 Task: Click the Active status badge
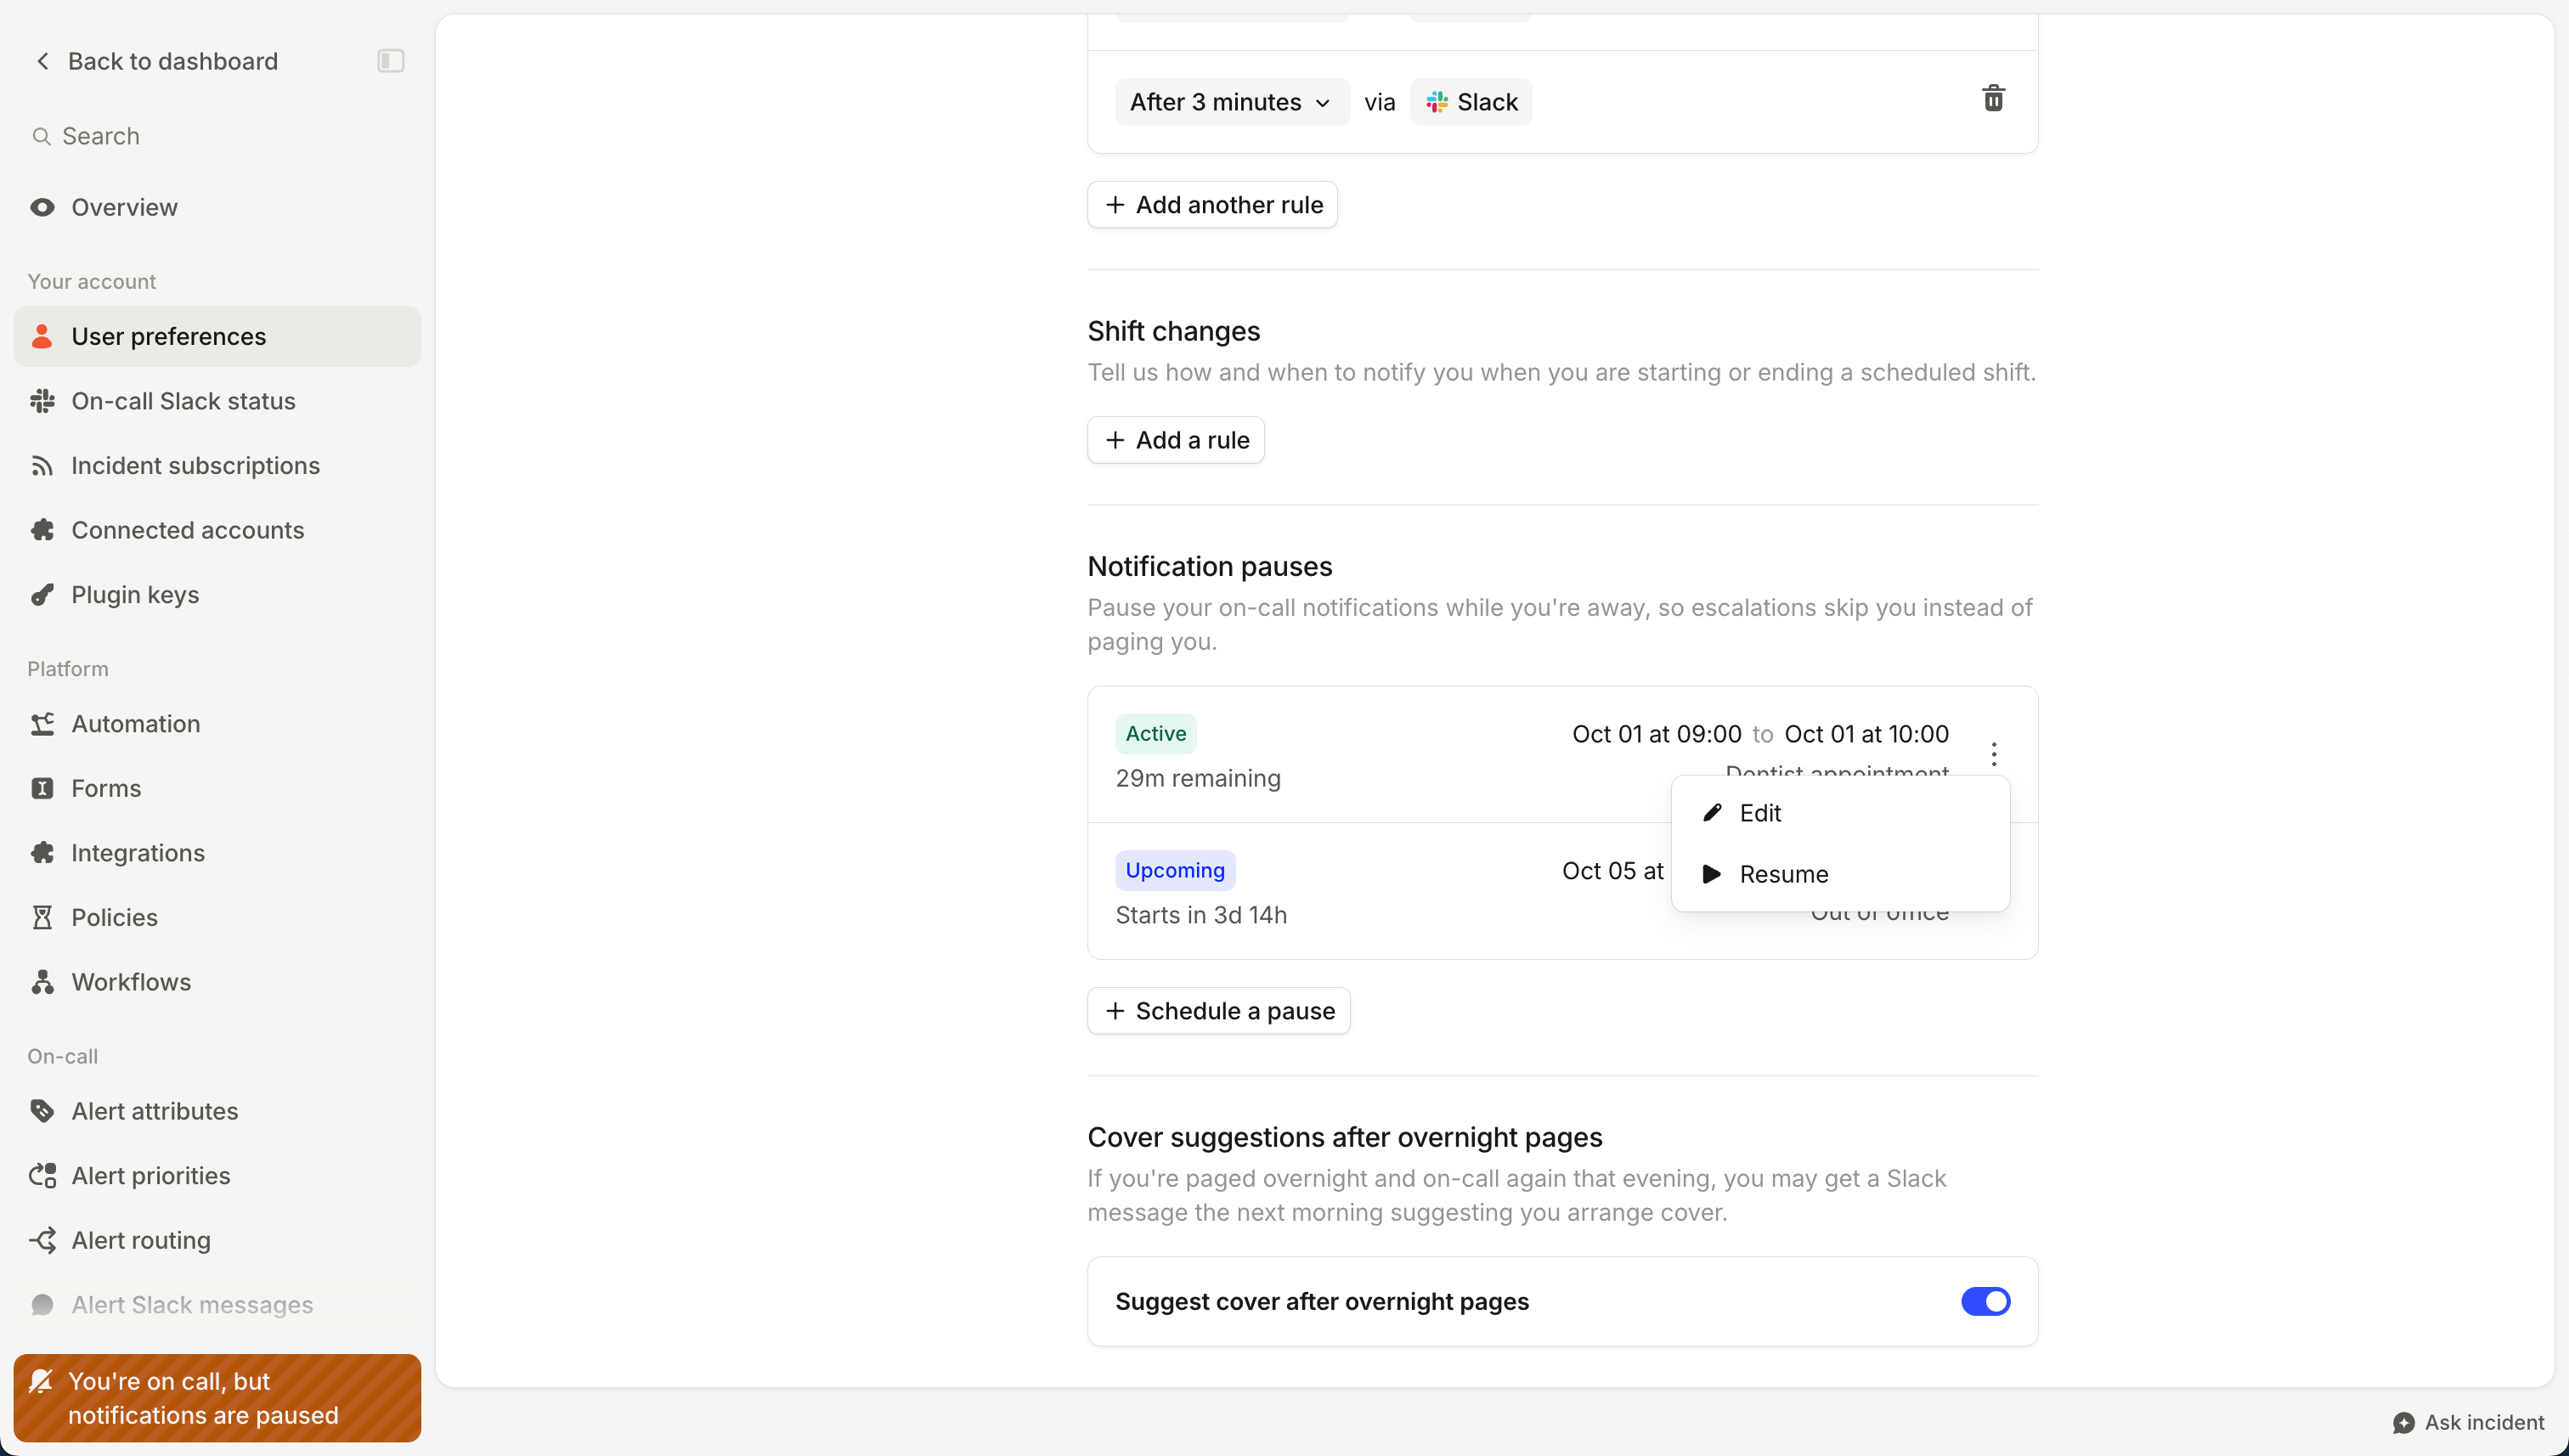coord(1156,733)
